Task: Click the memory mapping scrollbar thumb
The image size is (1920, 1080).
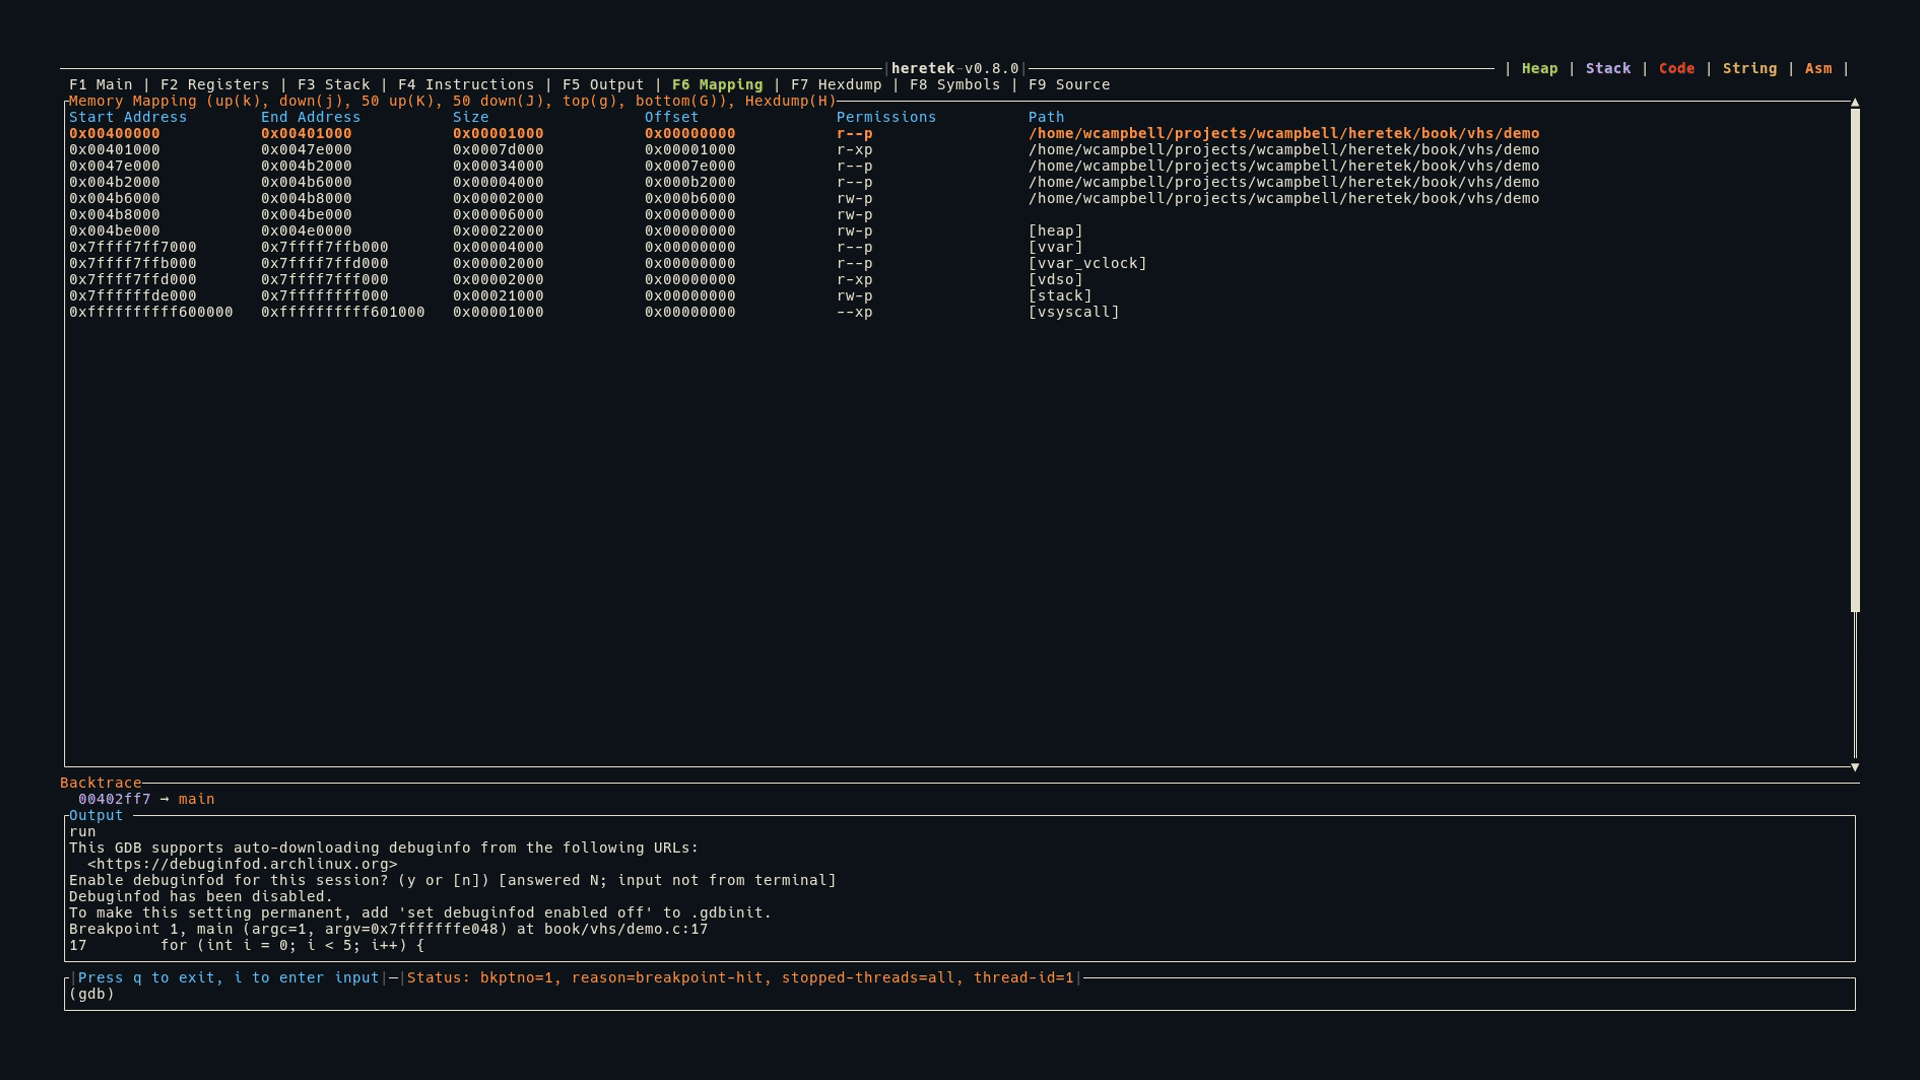Action: (x=1855, y=360)
